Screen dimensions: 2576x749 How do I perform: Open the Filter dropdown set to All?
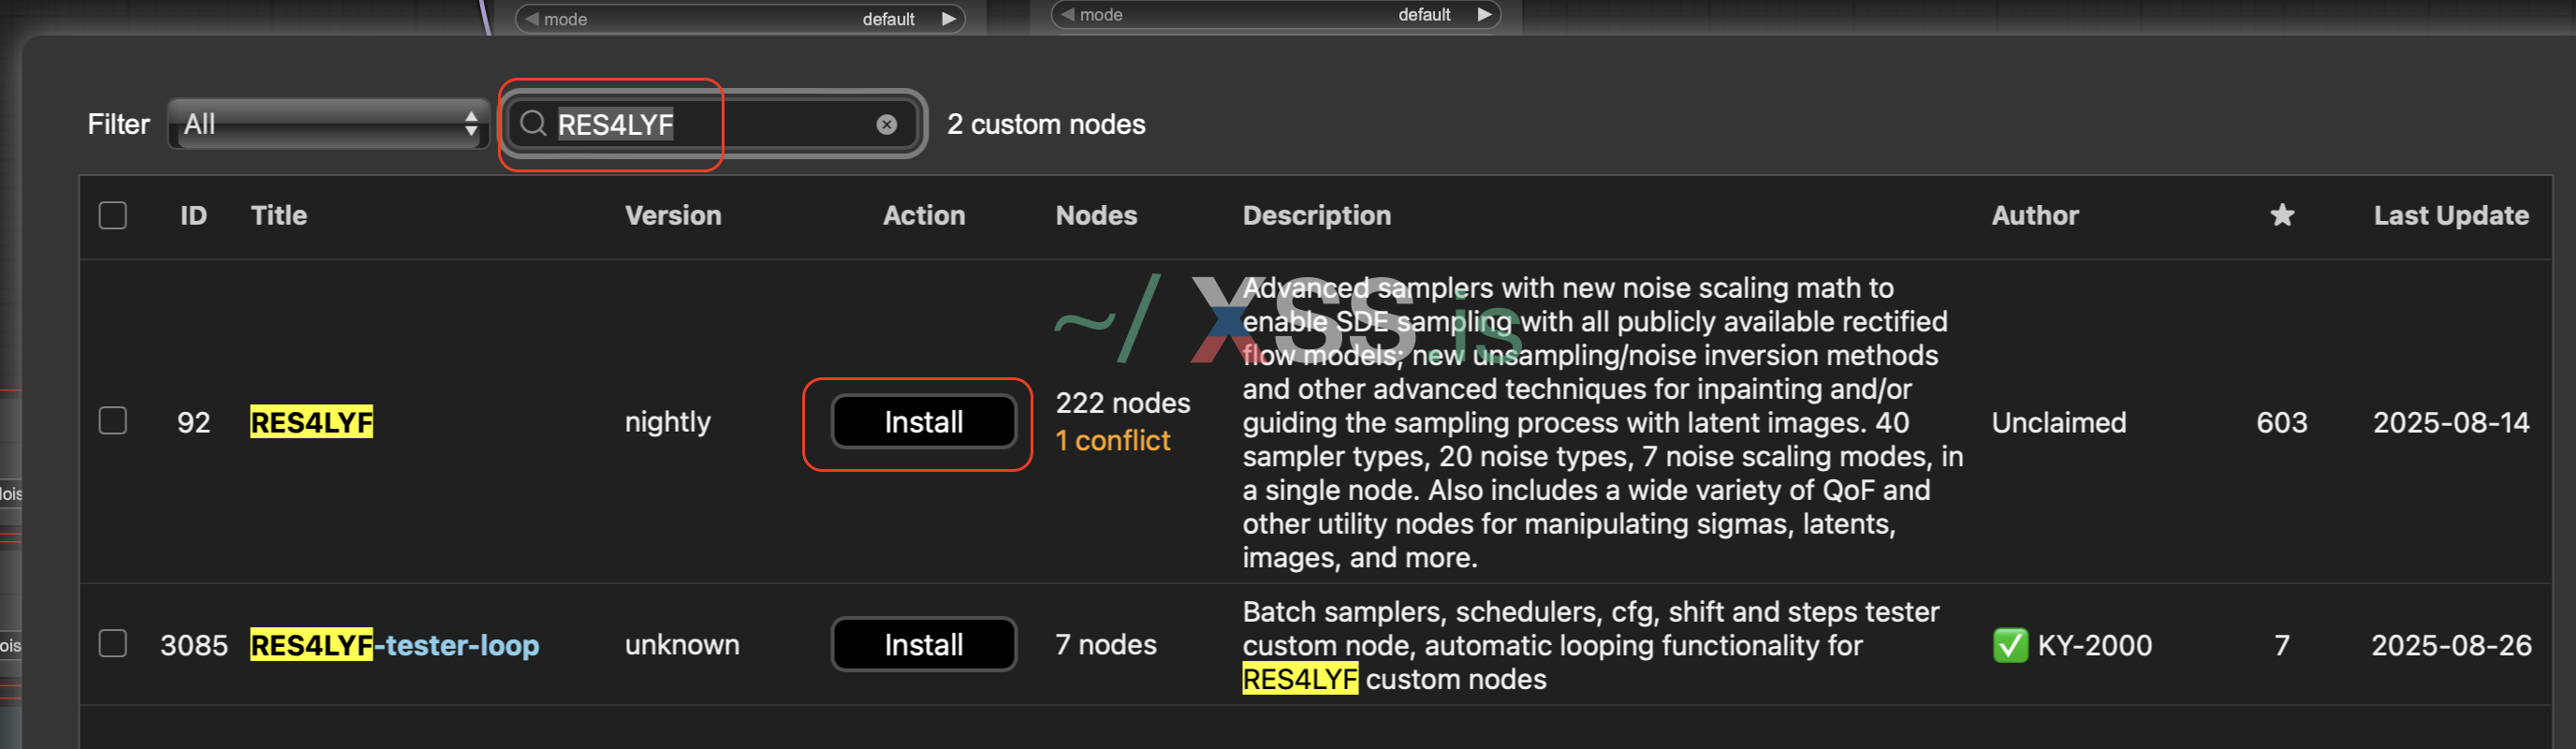point(328,124)
